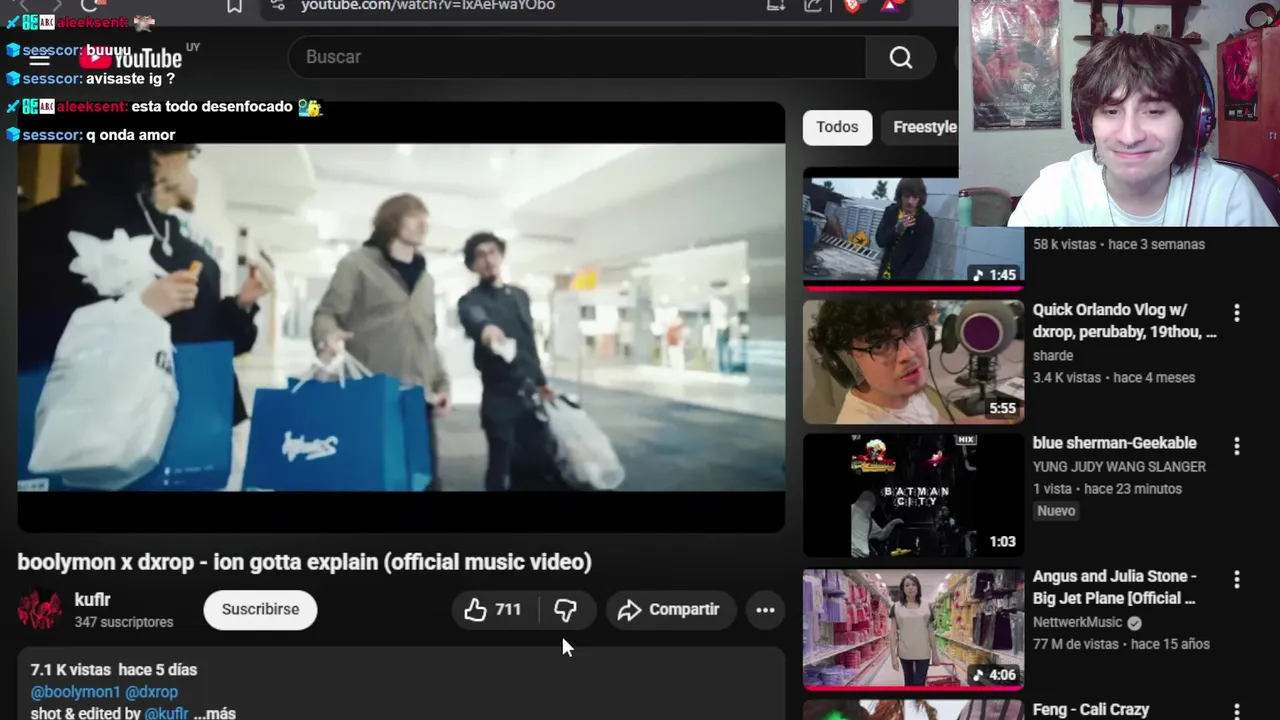Open more actions three-dot button under video
This screenshot has width=1280, height=720.
(765, 610)
